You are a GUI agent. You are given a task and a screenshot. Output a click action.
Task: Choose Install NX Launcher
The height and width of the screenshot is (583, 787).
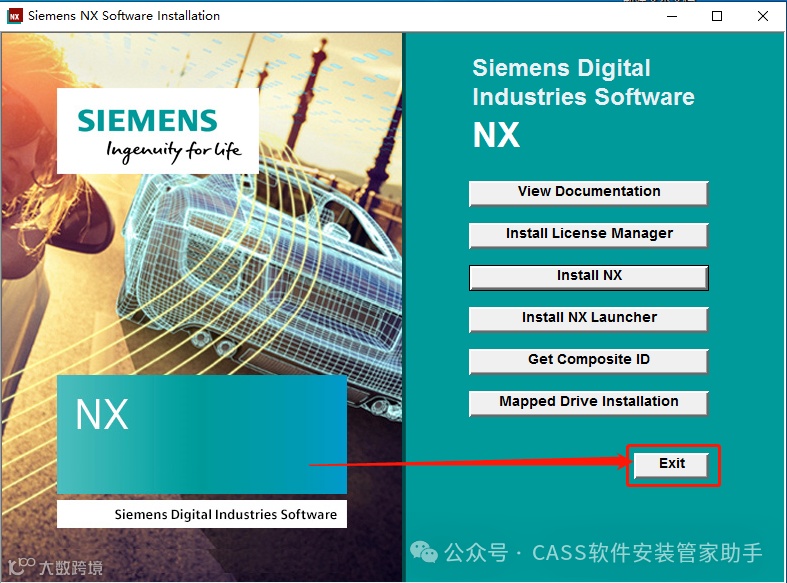tap(588, 319)
